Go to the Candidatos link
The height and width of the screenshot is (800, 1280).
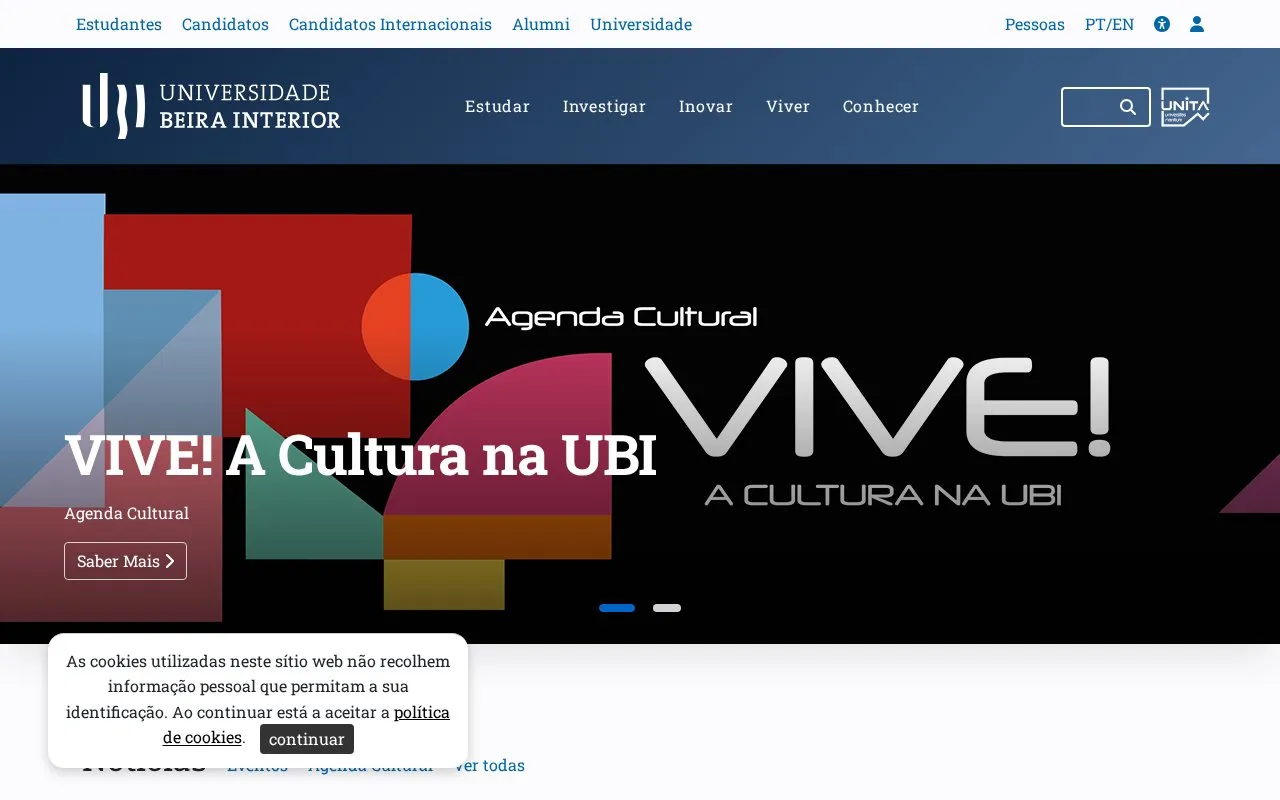[225, 24]
